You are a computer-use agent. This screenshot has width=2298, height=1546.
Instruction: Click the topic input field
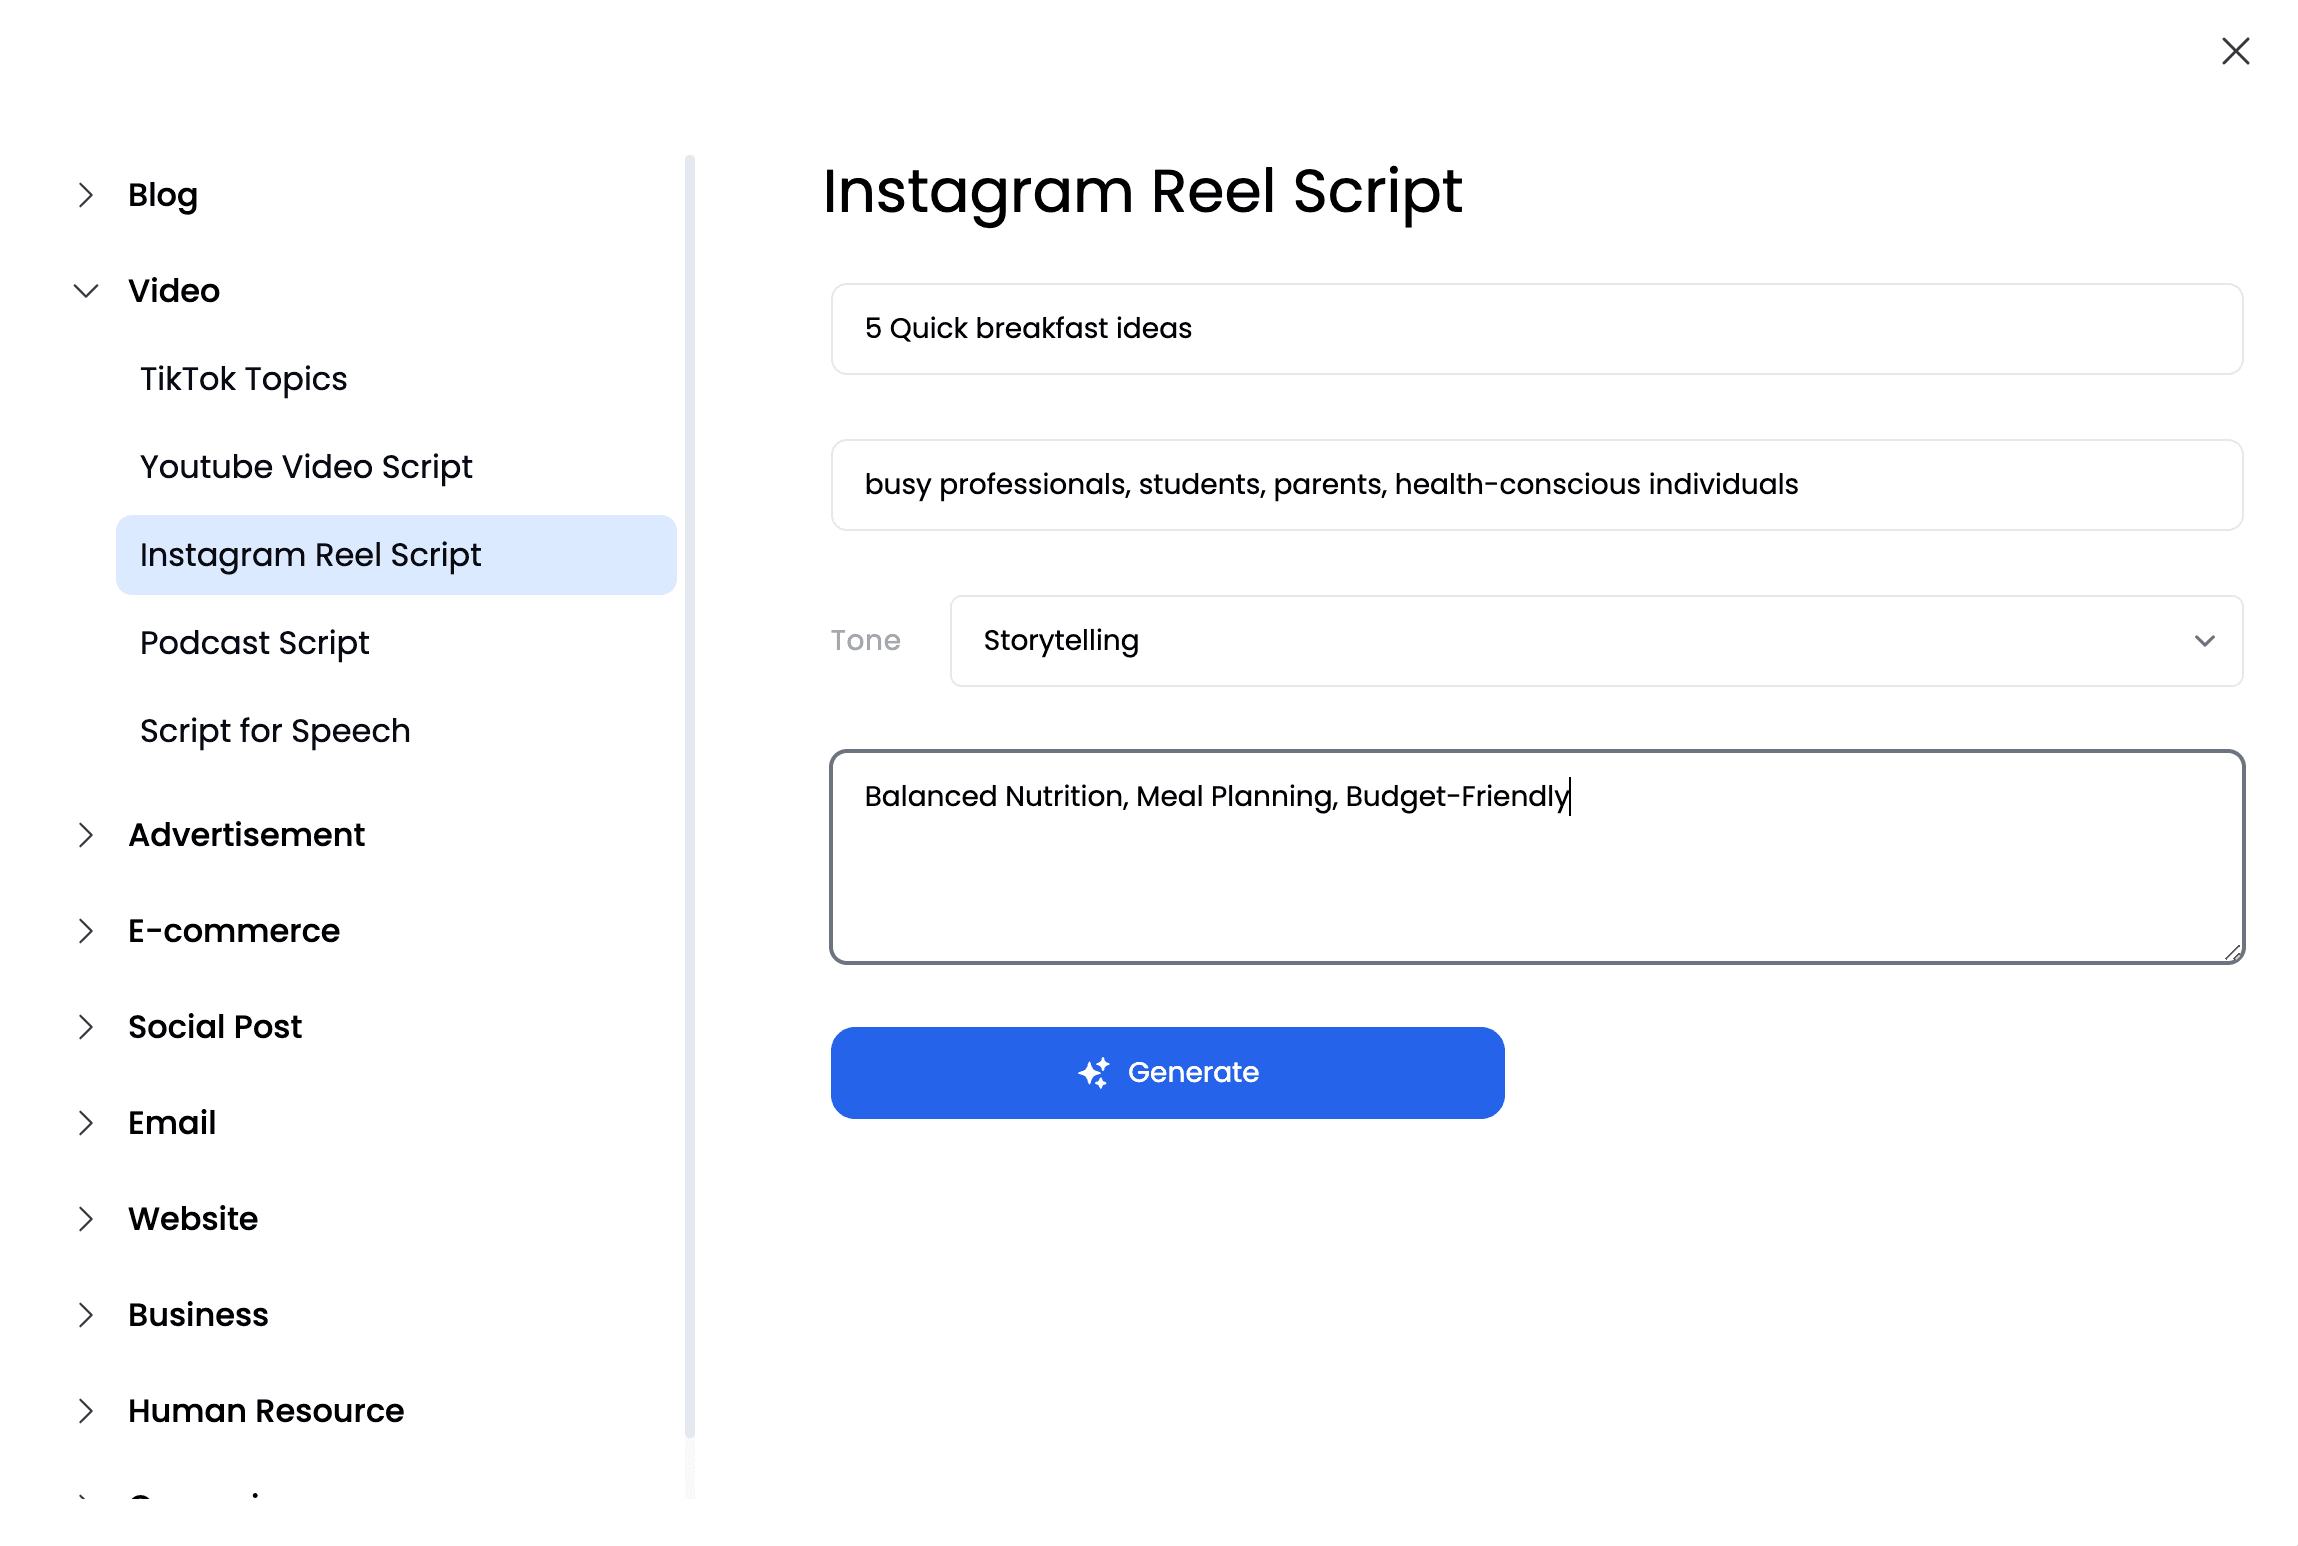1535,328
